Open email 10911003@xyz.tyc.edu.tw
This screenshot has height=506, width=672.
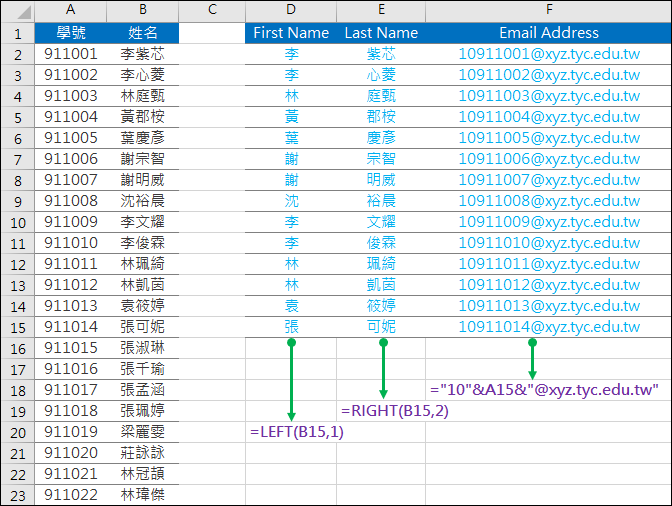point(549,96)
